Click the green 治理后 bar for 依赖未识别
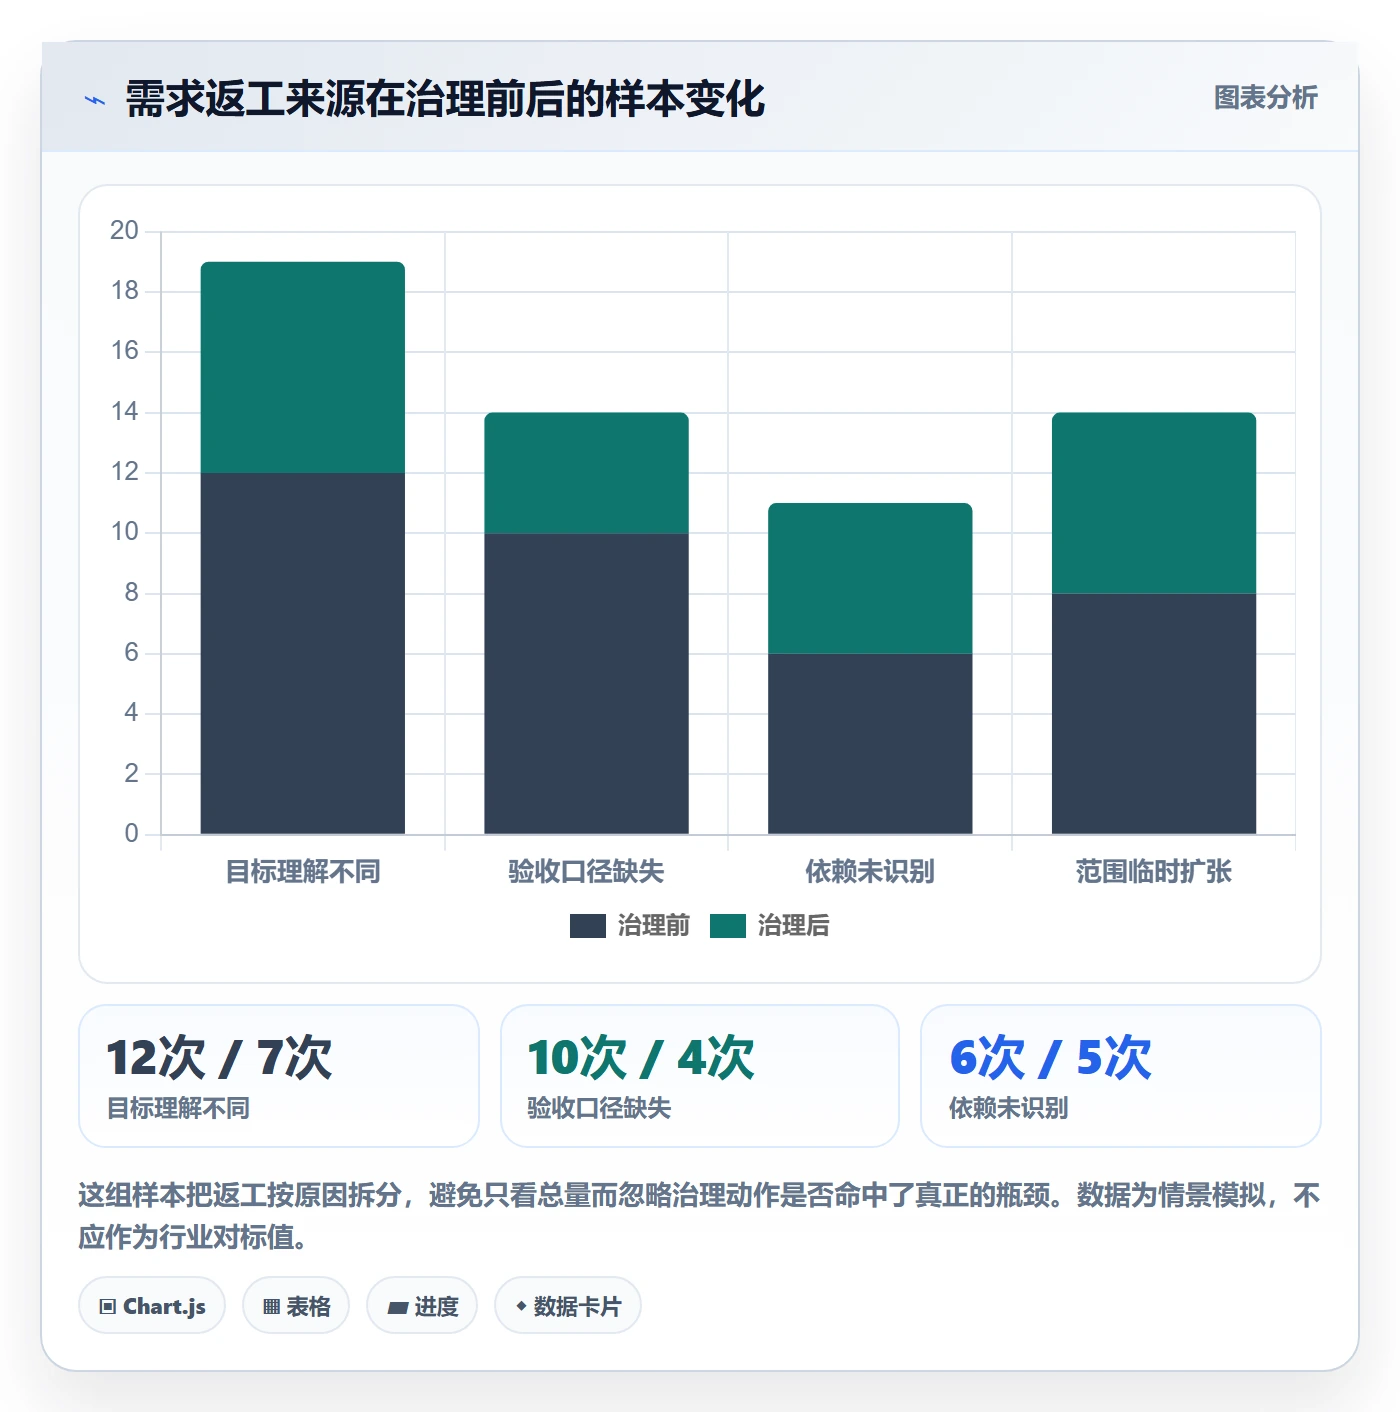The width and height of the screenshot is (1400, 1412). pos(870,578)
